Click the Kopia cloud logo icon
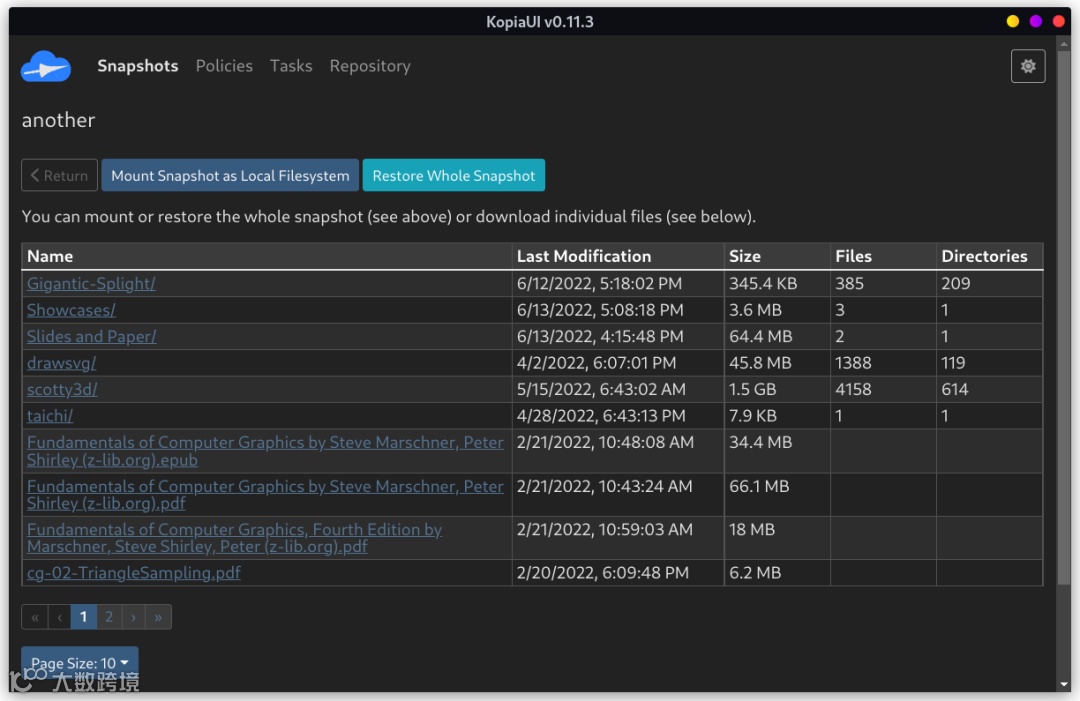 [x=46, y=67]
